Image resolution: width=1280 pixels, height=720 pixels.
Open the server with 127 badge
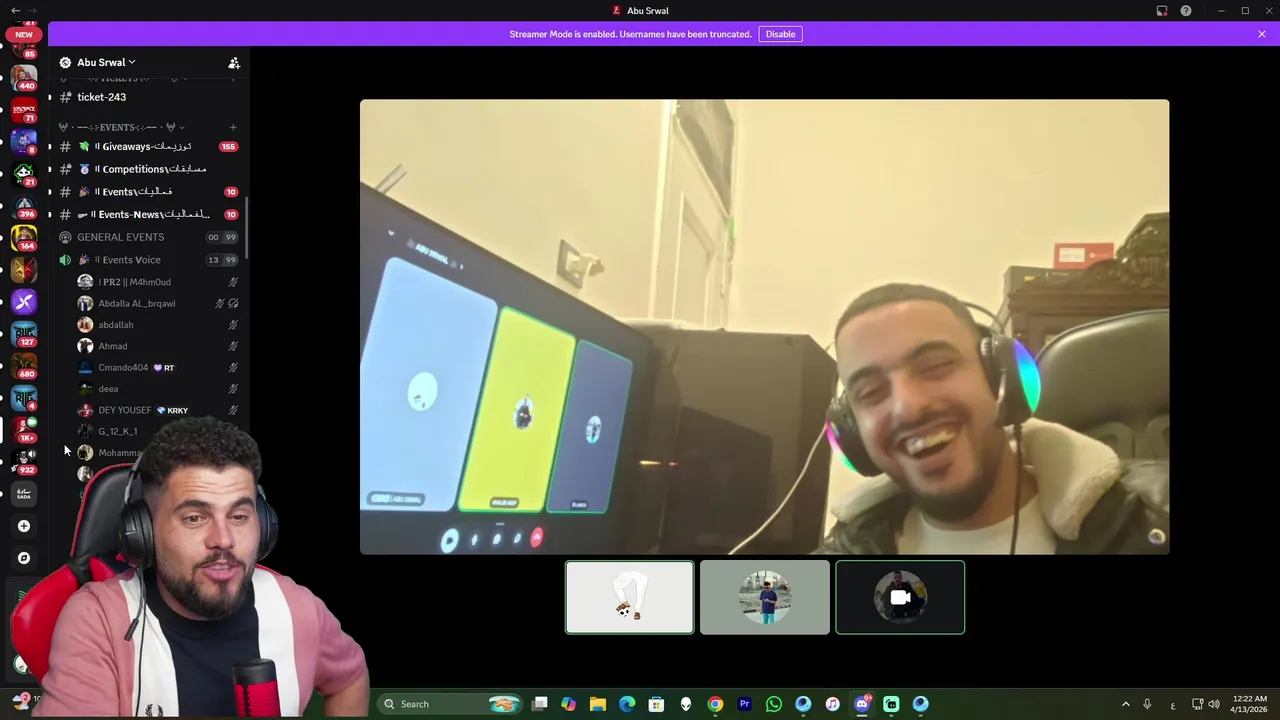click(x=24, y=333)
